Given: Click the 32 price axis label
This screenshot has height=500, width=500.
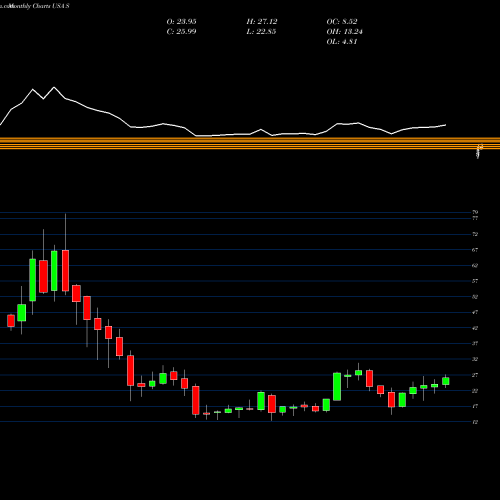Looking at the screenshot, I should point(475,359).
